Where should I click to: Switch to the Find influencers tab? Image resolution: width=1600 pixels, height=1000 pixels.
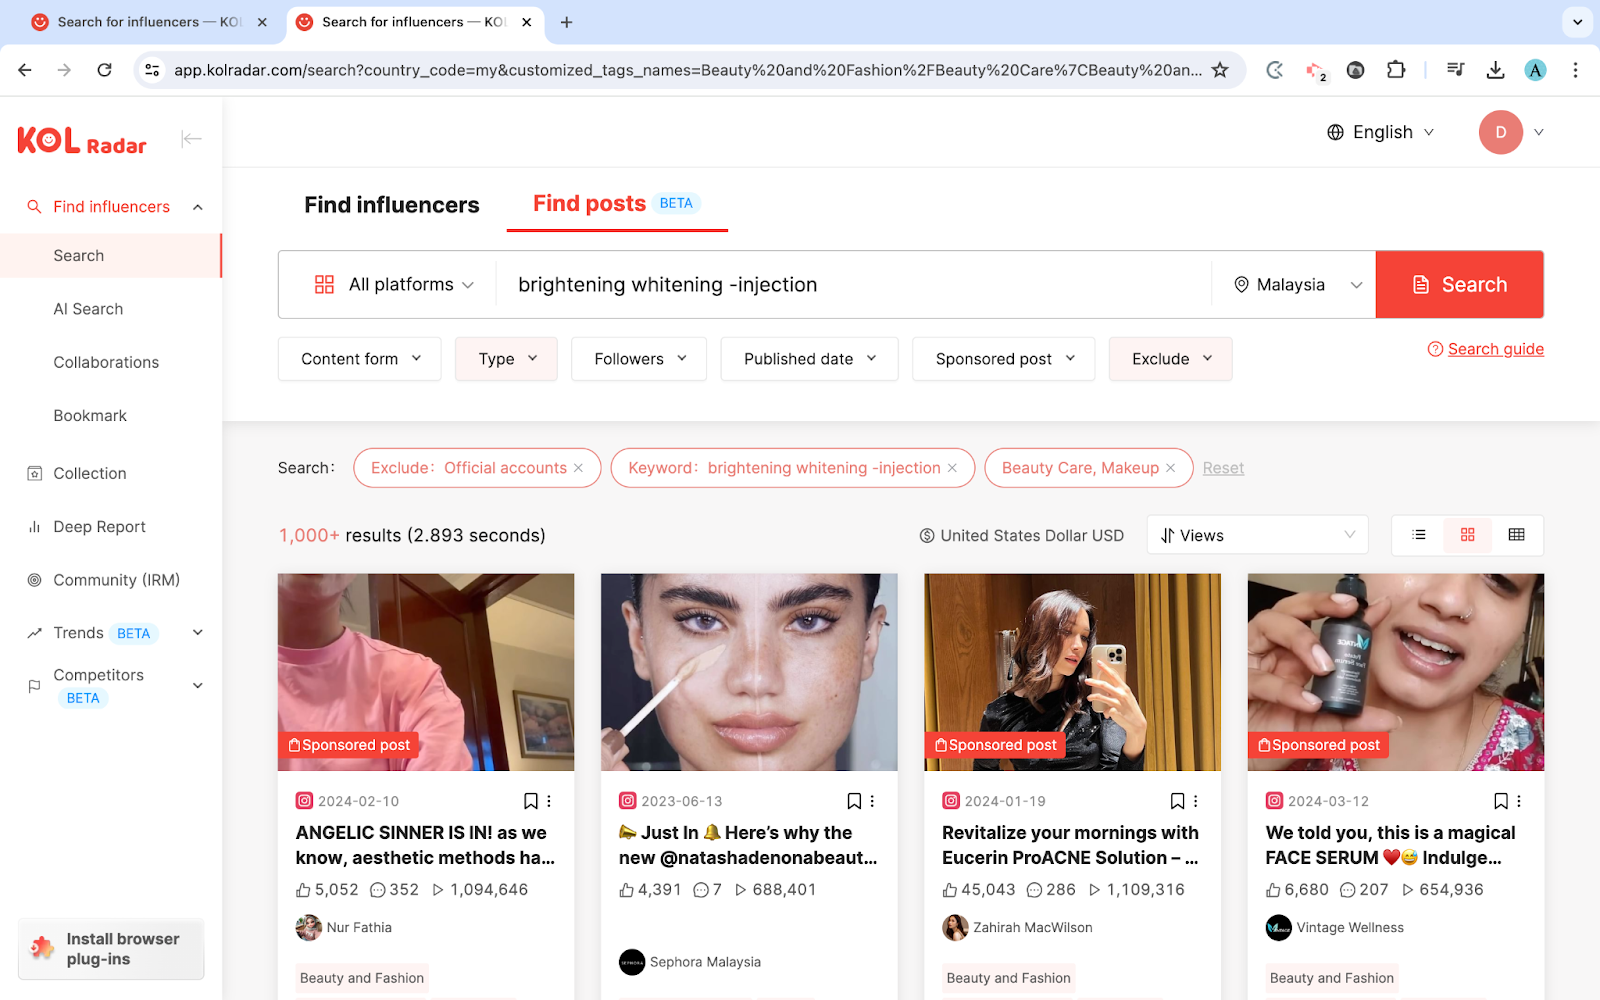pyautogui.click(x=392, y=205)
